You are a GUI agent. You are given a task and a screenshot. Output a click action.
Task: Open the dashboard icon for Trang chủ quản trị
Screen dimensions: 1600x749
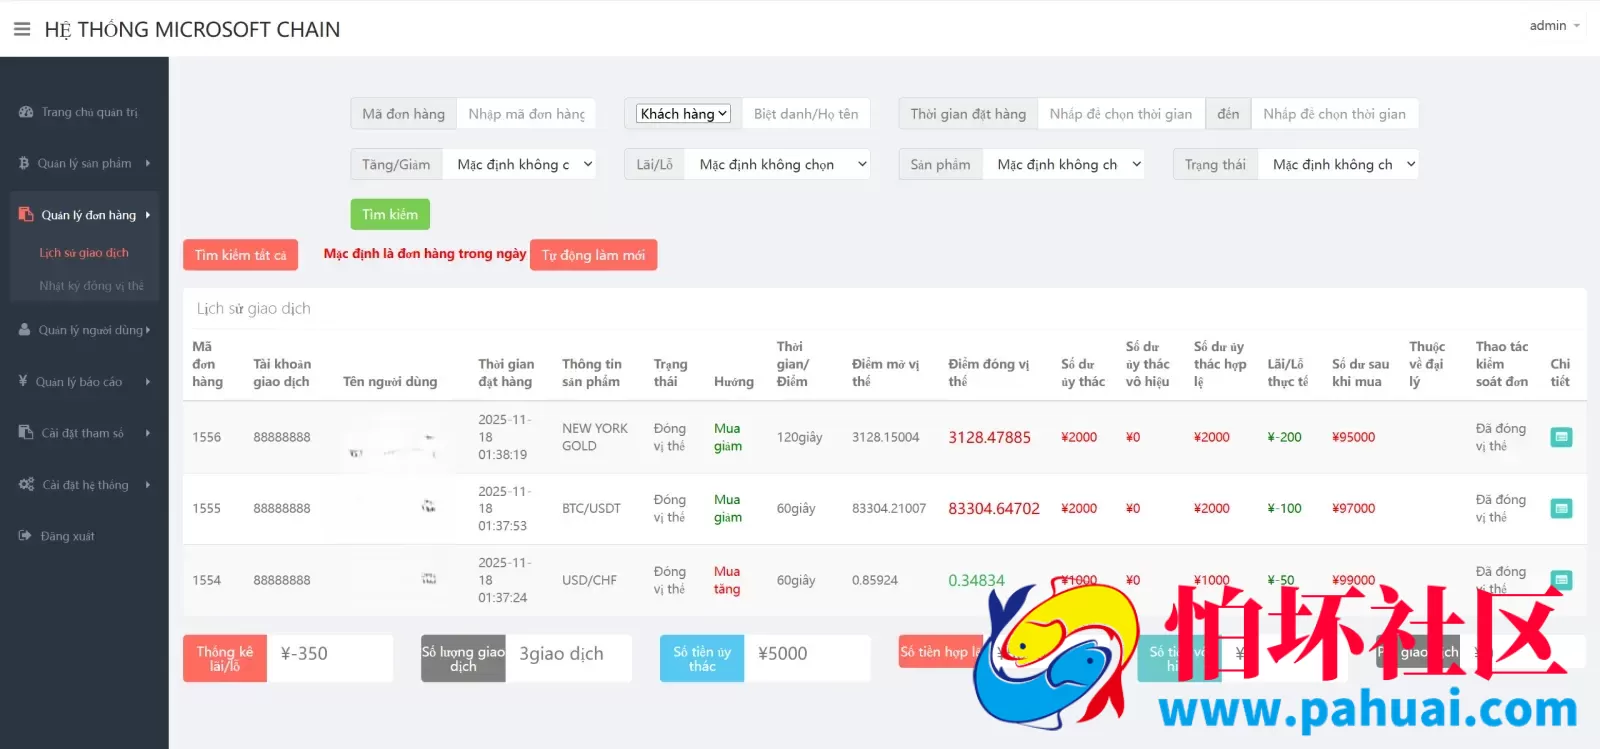point(26,112)
